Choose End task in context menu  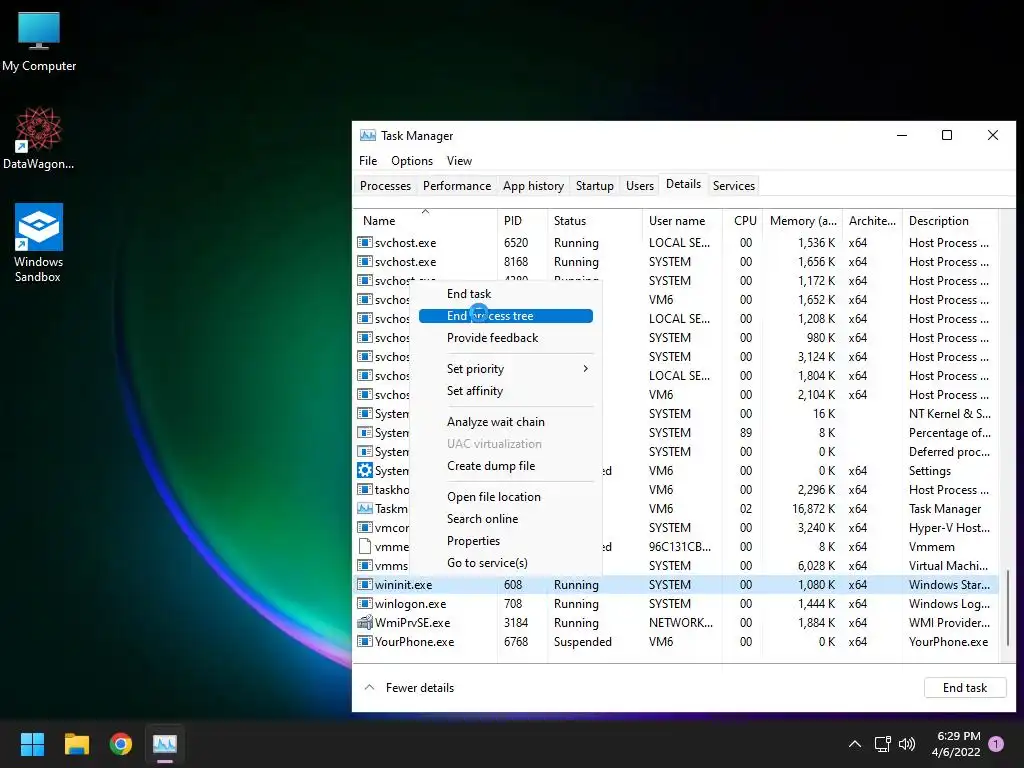(x=506, y=294)
